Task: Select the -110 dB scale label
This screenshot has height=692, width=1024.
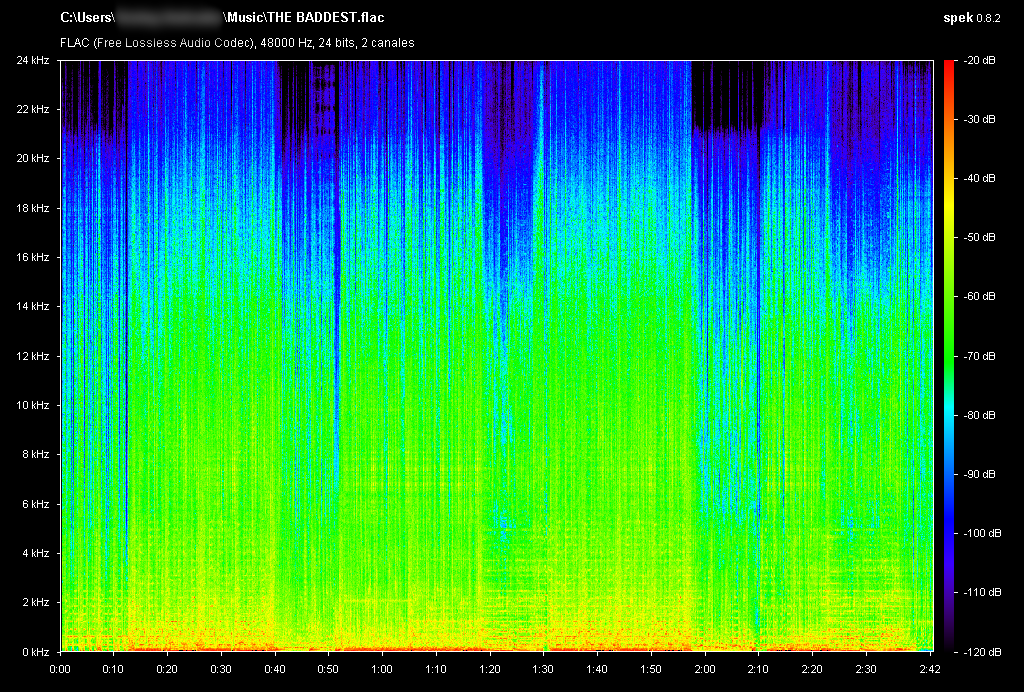Action: 982,592
